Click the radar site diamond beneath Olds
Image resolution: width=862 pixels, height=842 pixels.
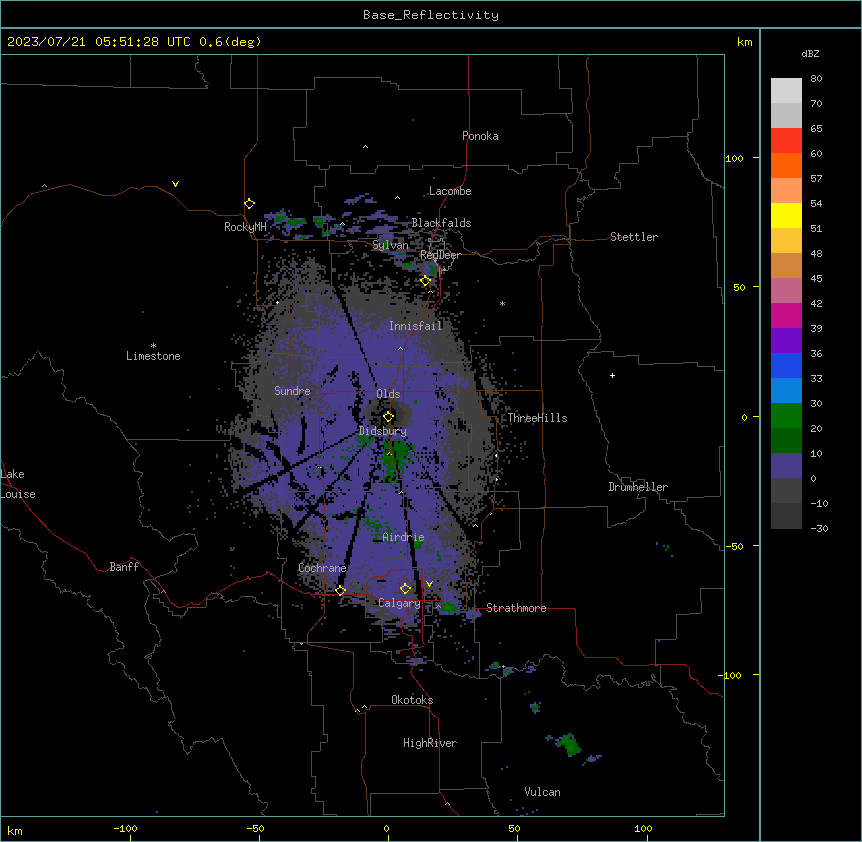point(388,417)
